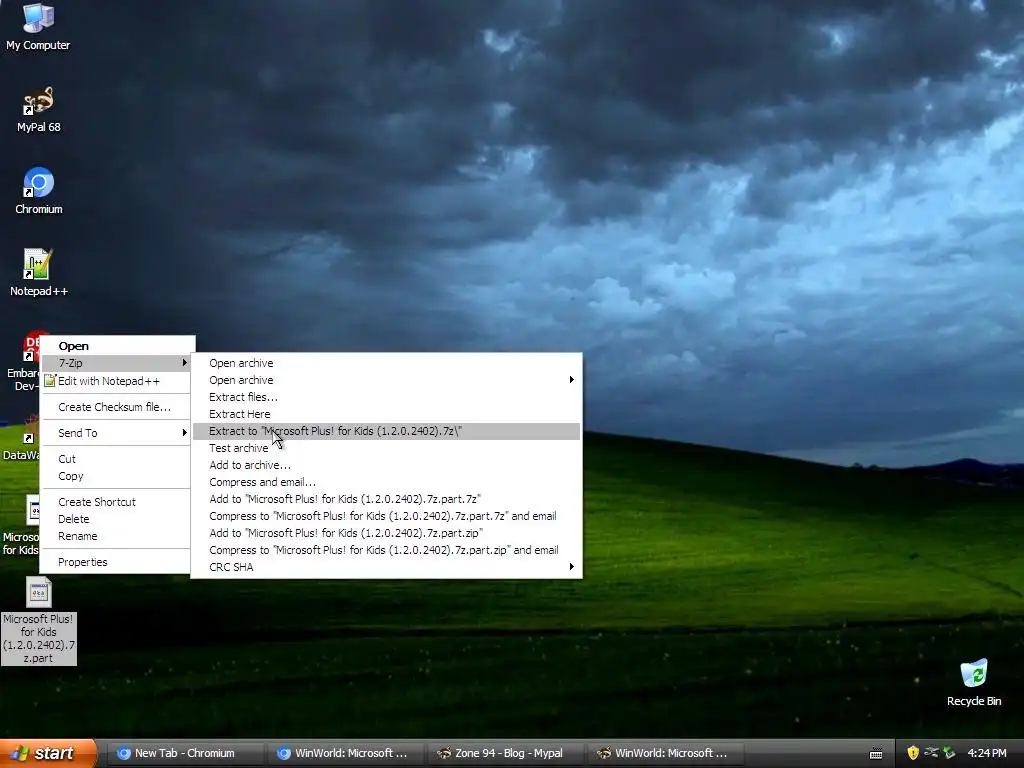1024x768 pixels.
Task: Expand the Open archive submenu with arrow
Action: click(387, 380)
